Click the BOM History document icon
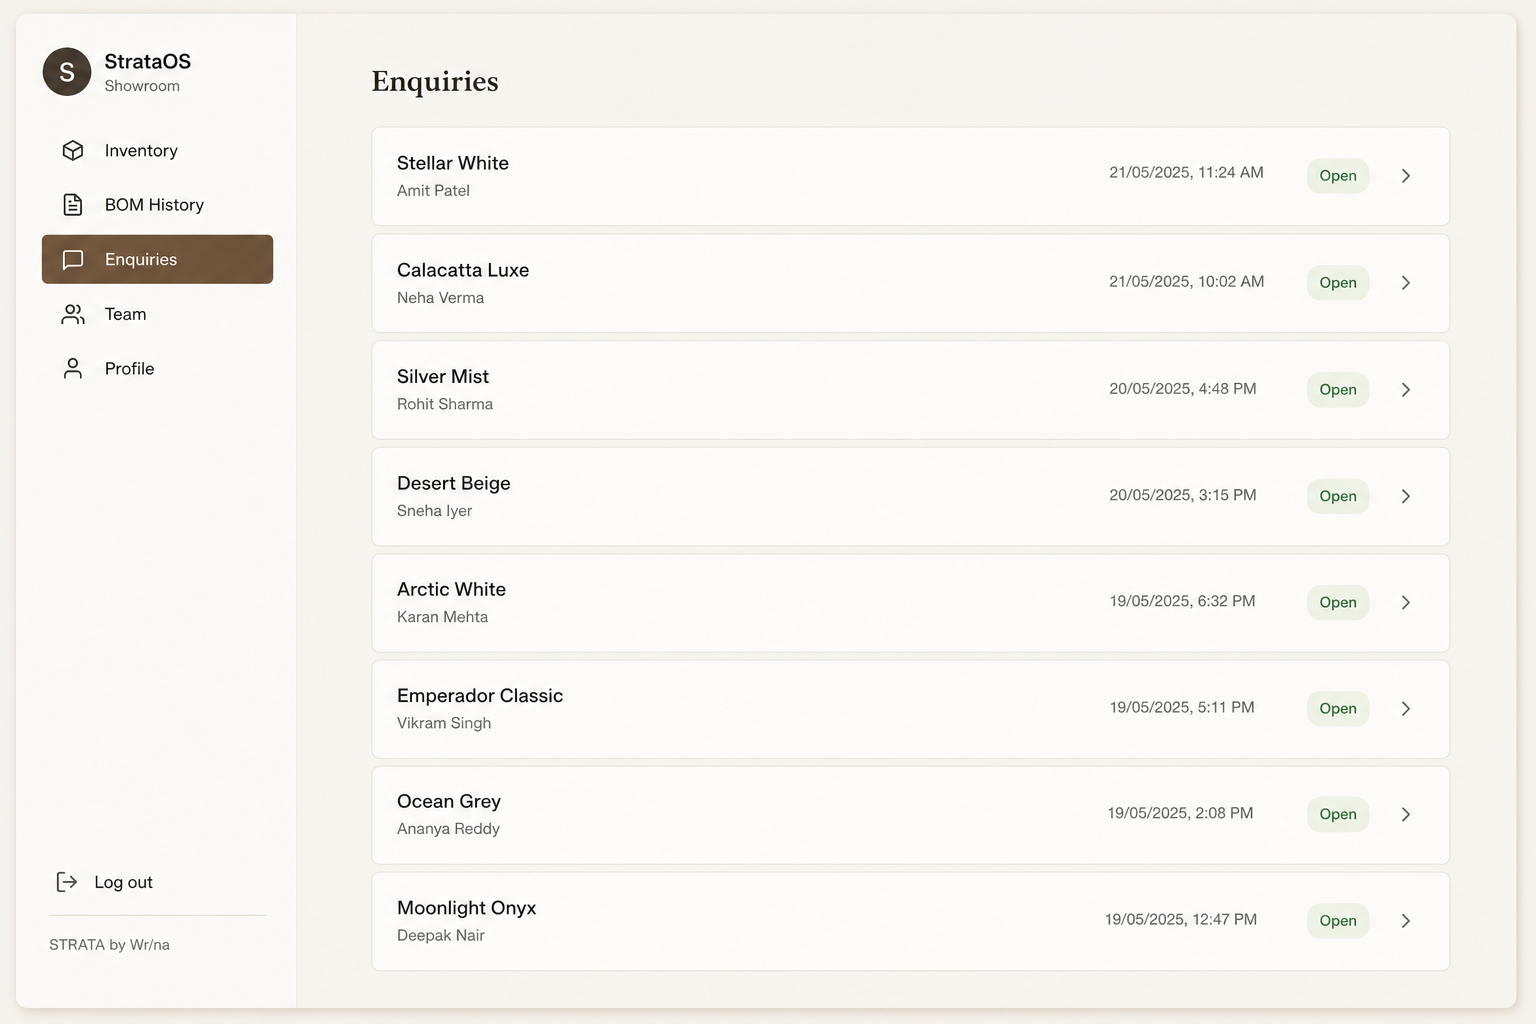1536x1024 pixels. (x=73, y=205)
